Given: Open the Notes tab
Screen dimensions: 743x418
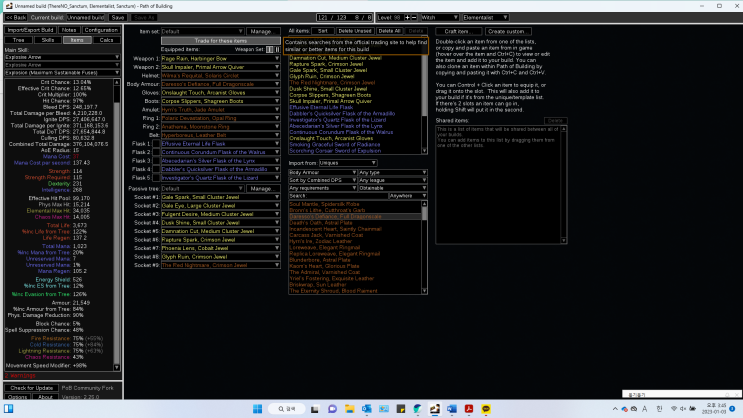Looking at the screenshot, I should click(69, 30).
